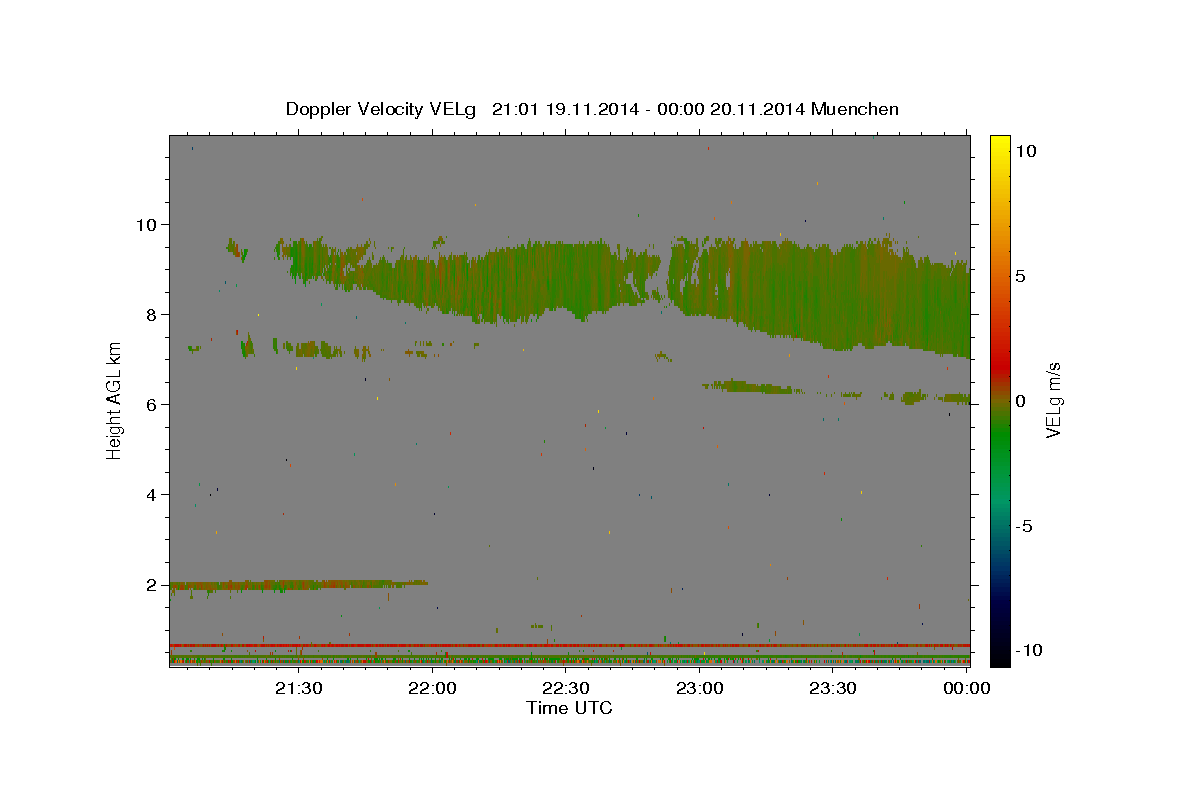Select the colorbar value 0 label
The image size is (1200, 800).
[x=1020, y=400]
